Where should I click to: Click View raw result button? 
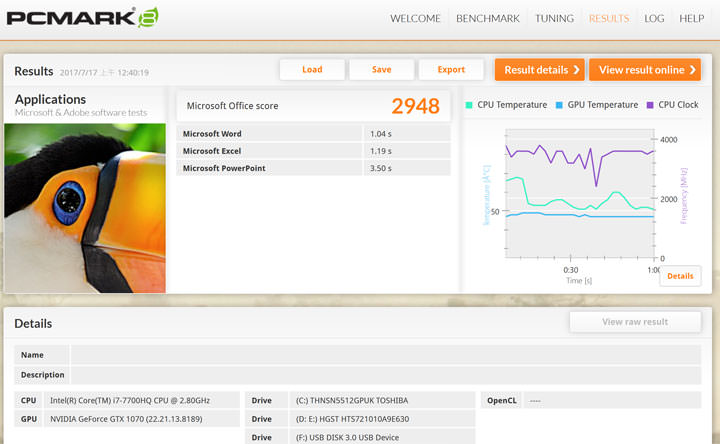pos(634,322)
